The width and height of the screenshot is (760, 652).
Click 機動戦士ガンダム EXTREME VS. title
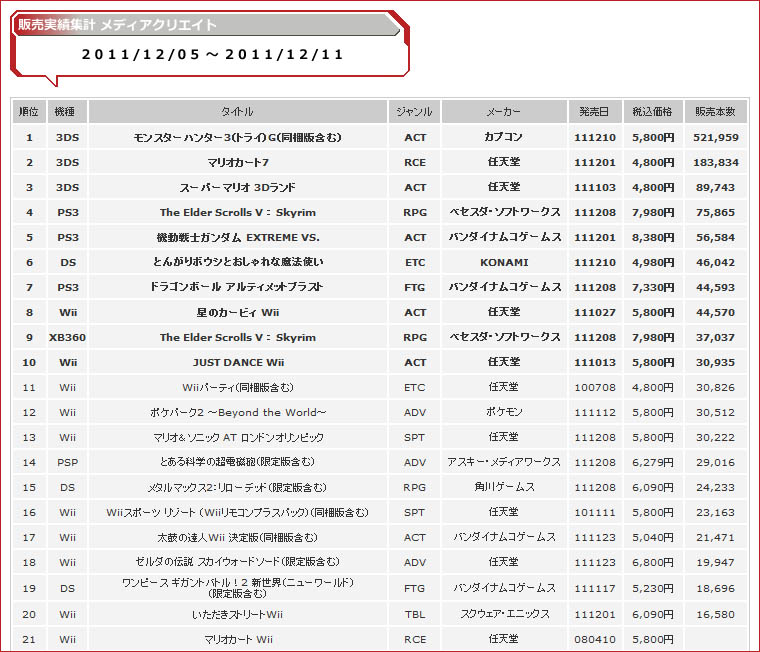[238, 238]
